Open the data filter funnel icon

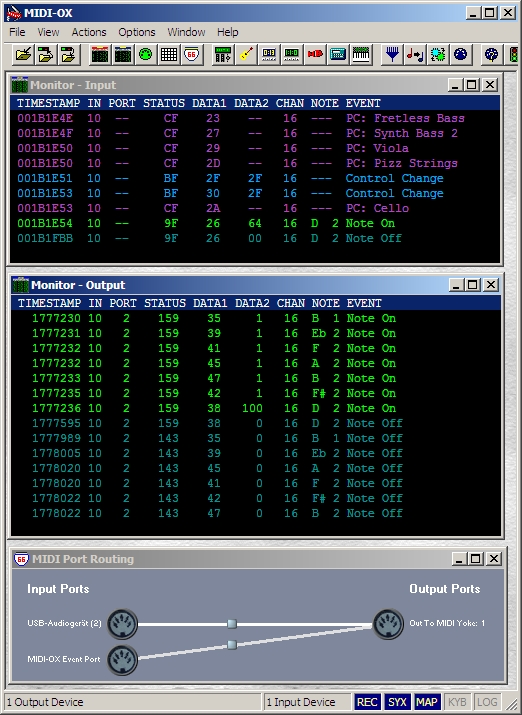[x=392, y=55]
